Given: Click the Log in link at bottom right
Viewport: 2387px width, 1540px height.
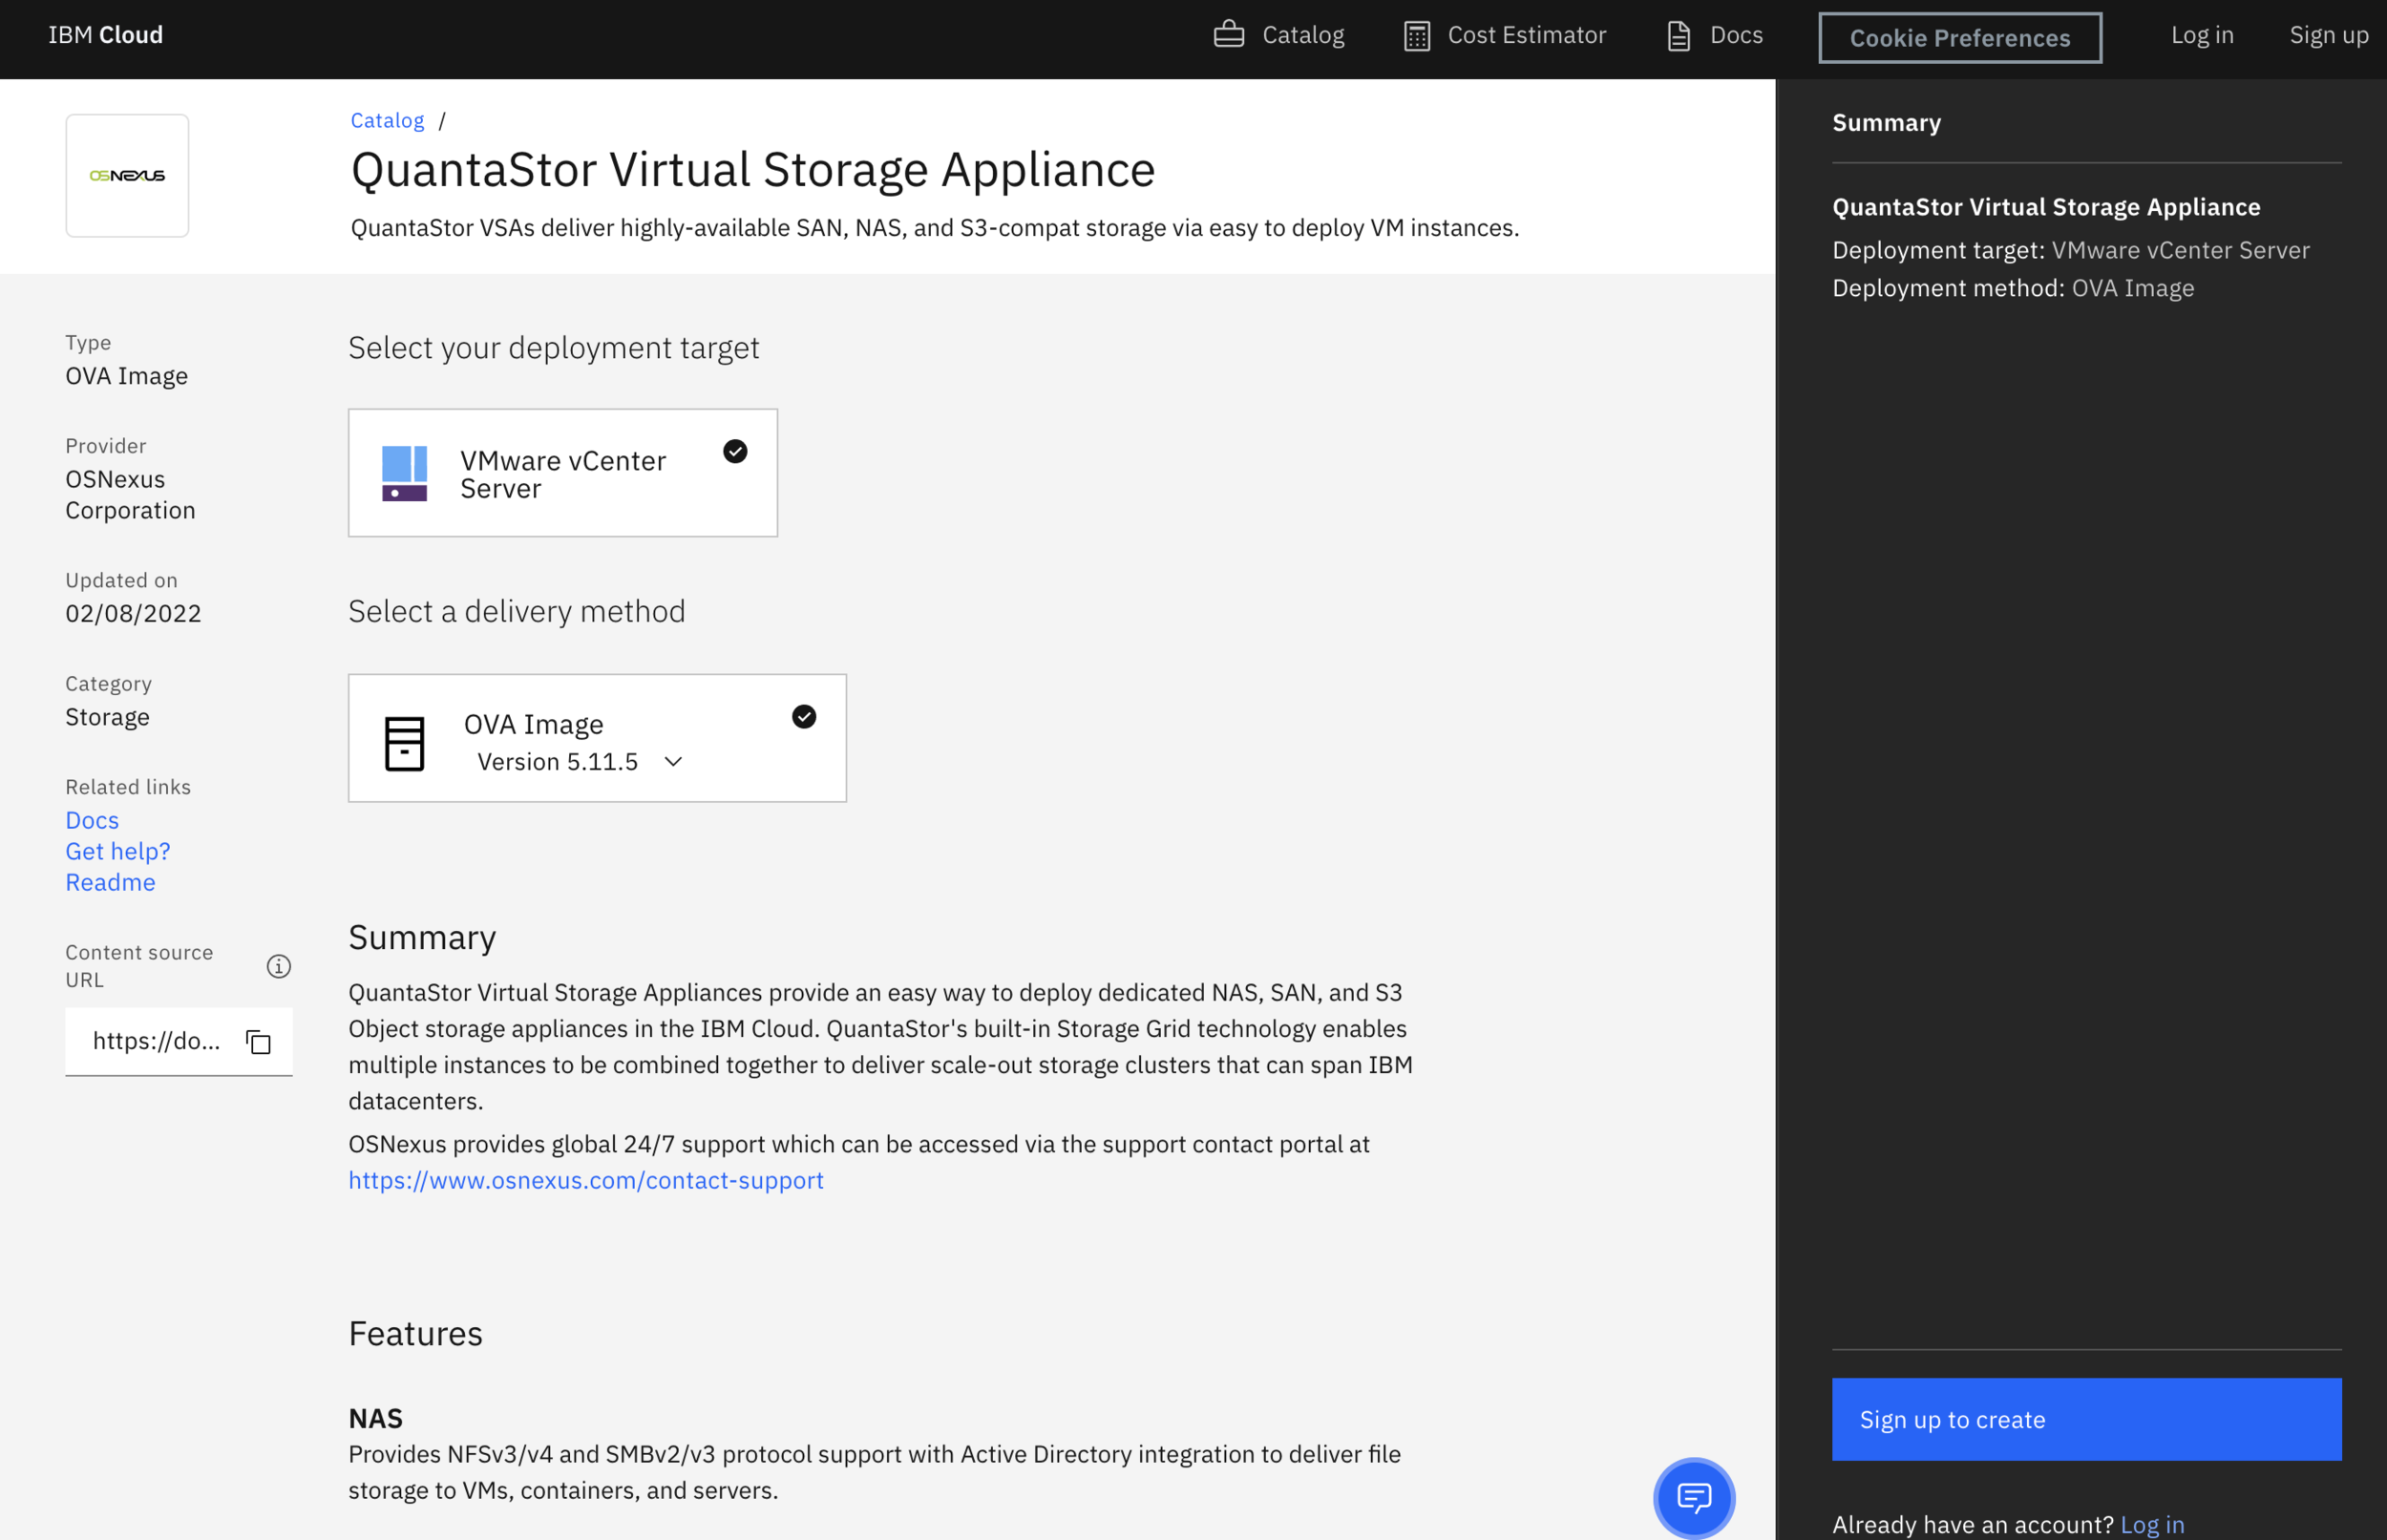Looking at the screenshot, I should click(2151, 1524).
